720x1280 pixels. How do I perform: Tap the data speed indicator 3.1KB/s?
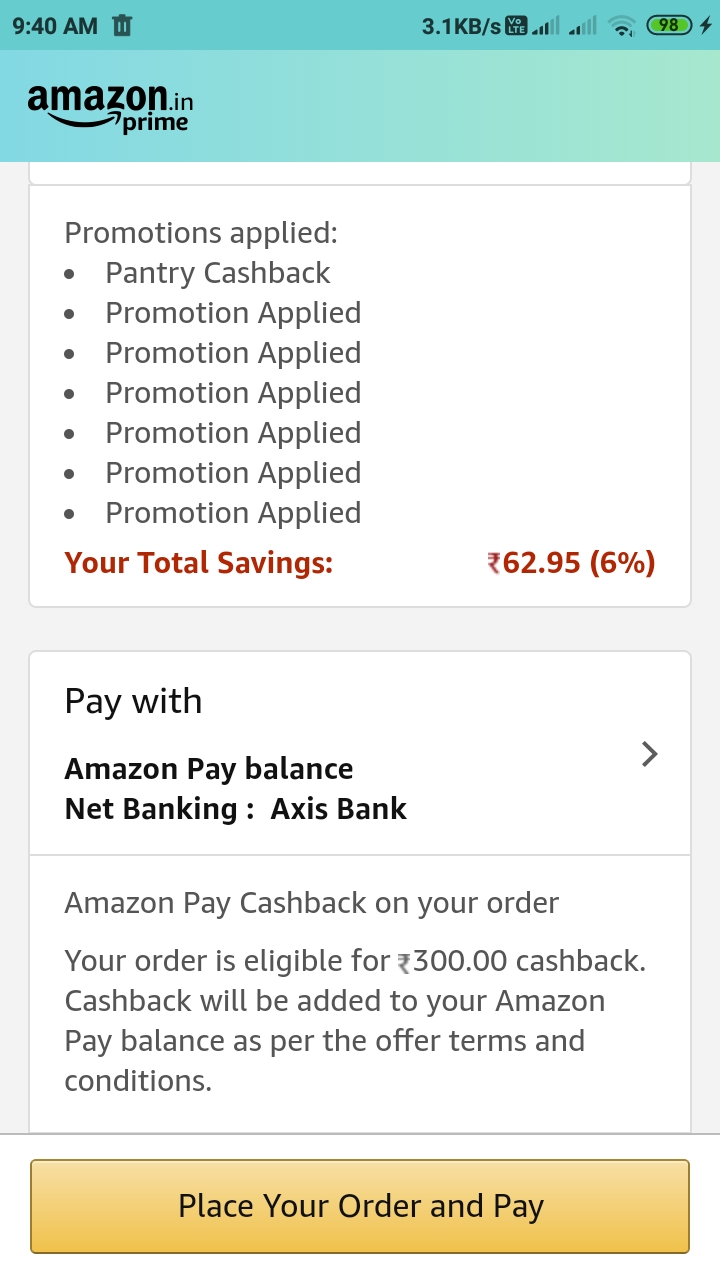[459, 26]
